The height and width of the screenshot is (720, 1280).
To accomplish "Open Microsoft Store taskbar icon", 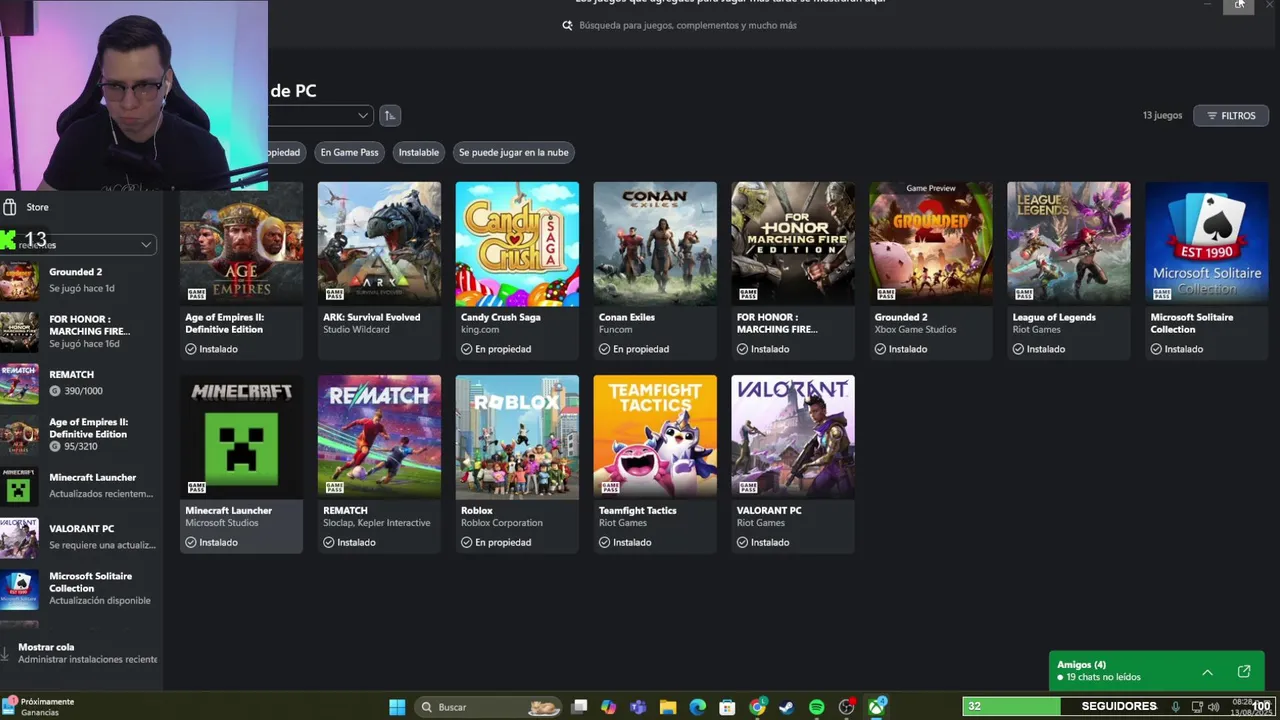I will [x=727, y=707].
